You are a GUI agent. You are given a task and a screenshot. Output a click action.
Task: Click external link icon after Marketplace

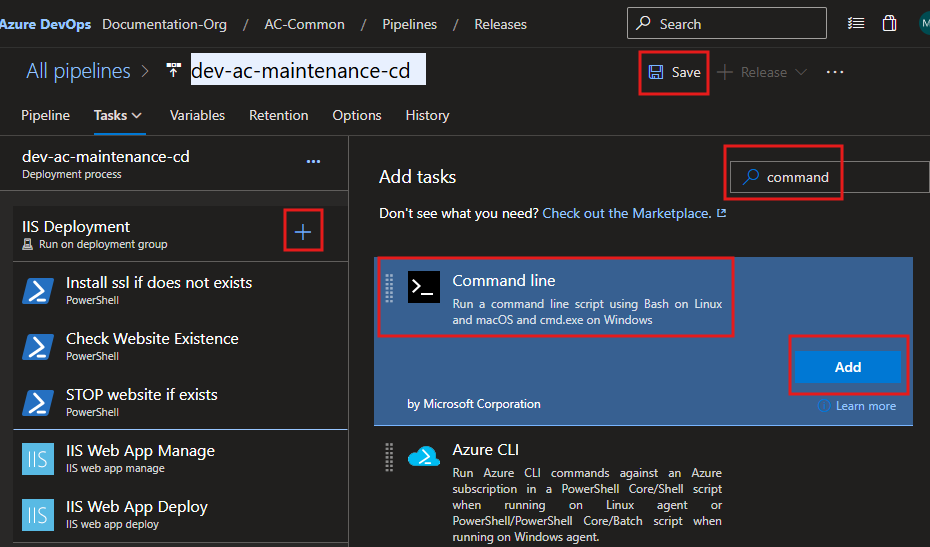721,213
